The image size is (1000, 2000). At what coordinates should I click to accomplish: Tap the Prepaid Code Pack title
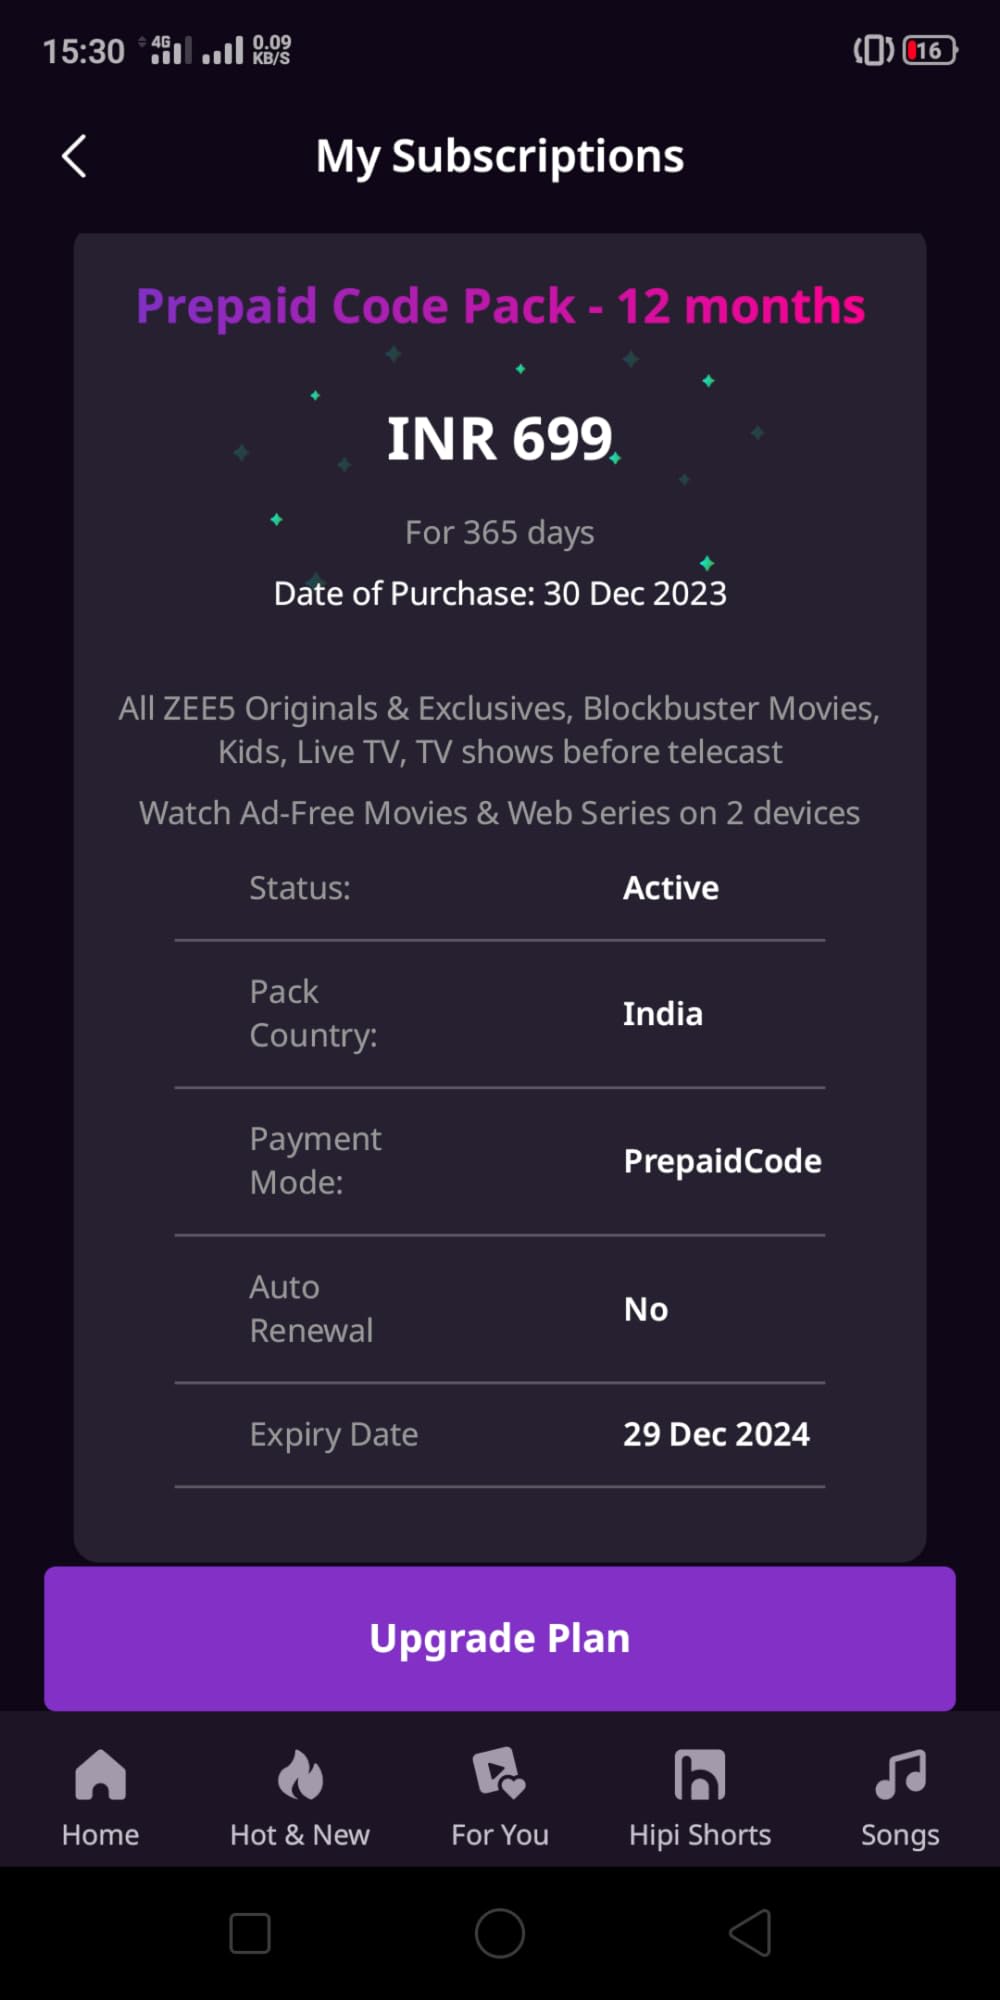click(500, 306)
